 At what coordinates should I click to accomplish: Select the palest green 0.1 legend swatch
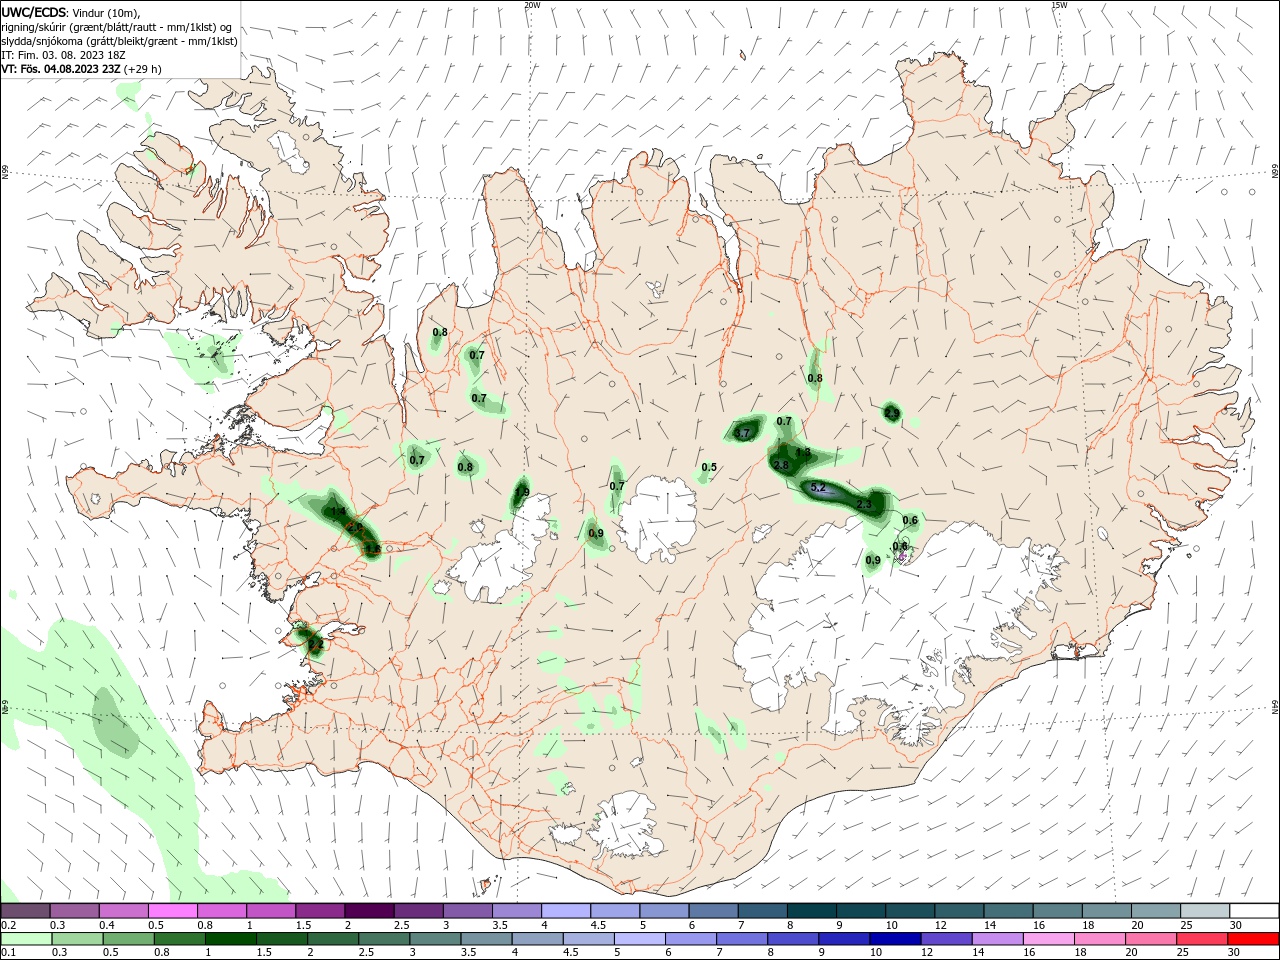[26, 939]
